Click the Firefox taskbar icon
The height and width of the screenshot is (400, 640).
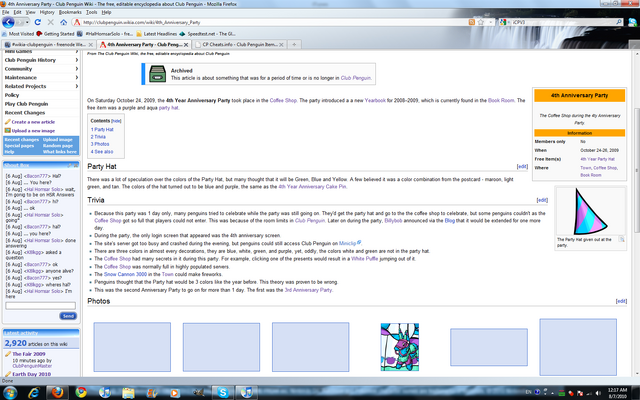pos(58,393)
